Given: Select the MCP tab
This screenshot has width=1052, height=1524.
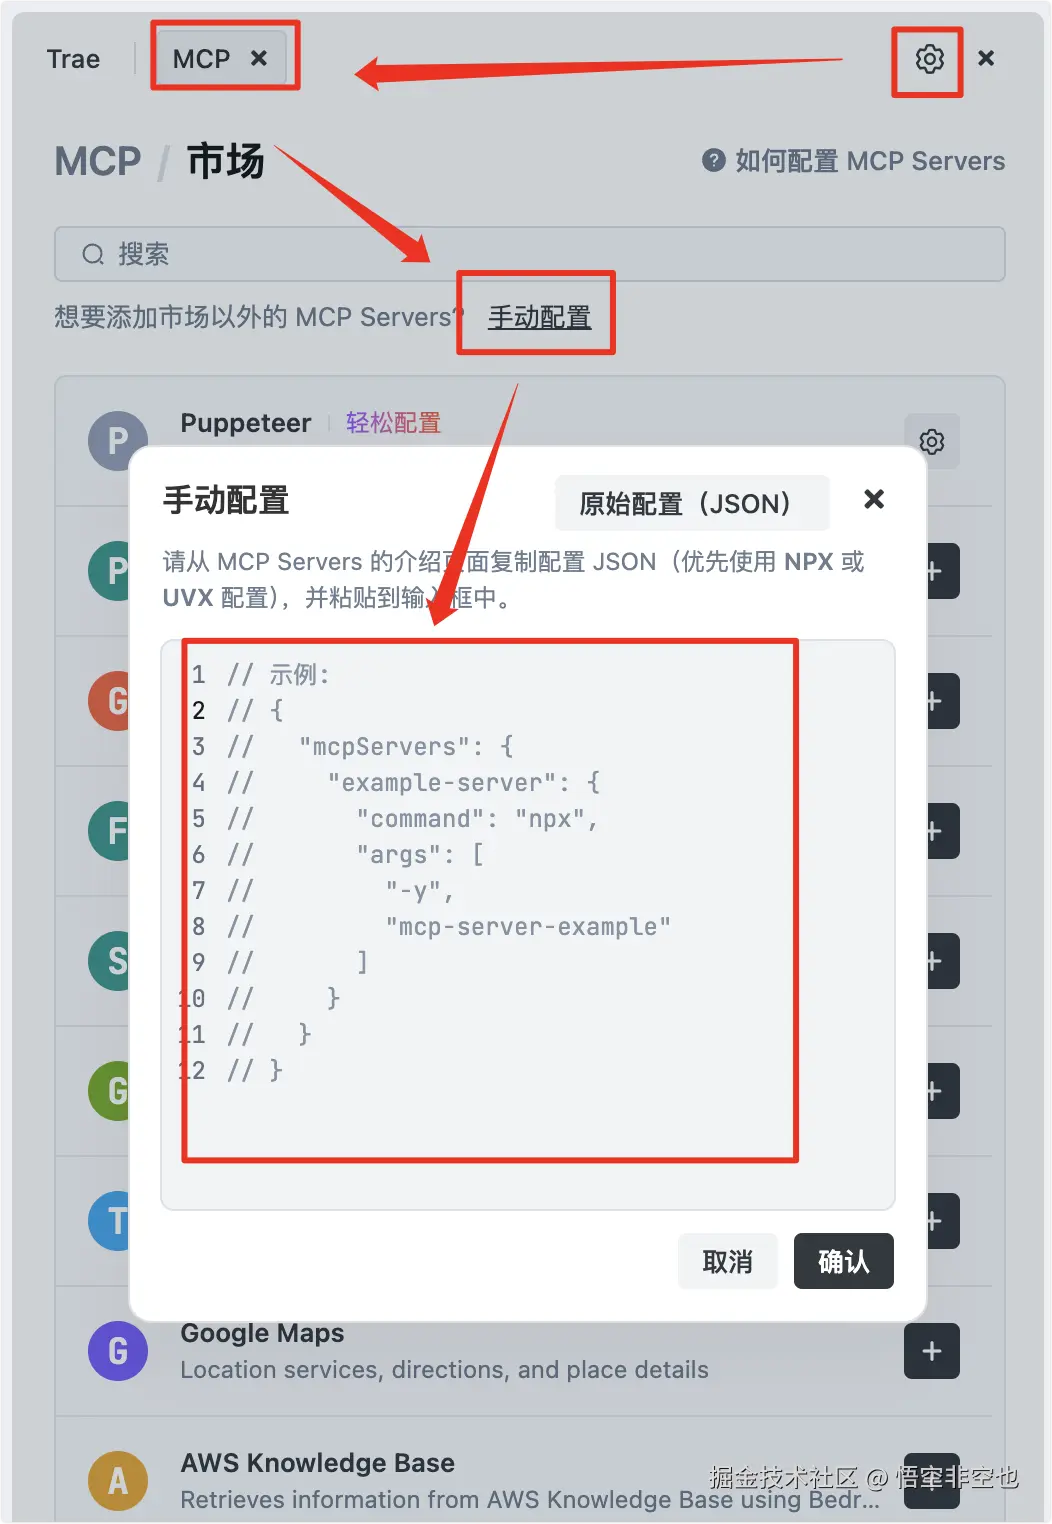Looking at the screenshot, I should coord(201,59).
